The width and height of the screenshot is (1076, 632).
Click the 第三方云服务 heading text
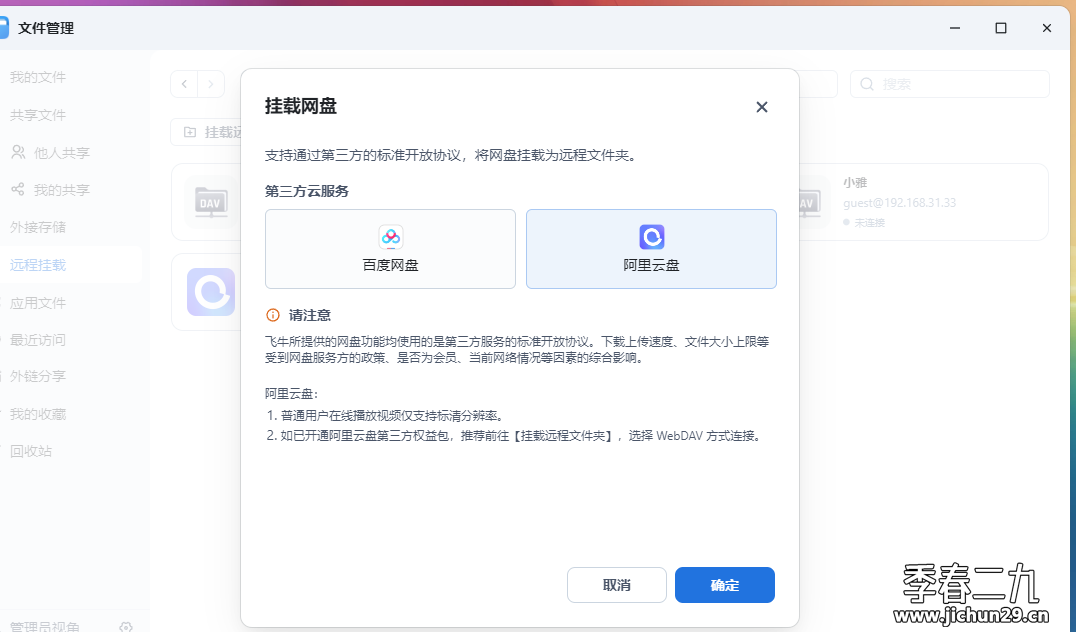click(307, 191)
